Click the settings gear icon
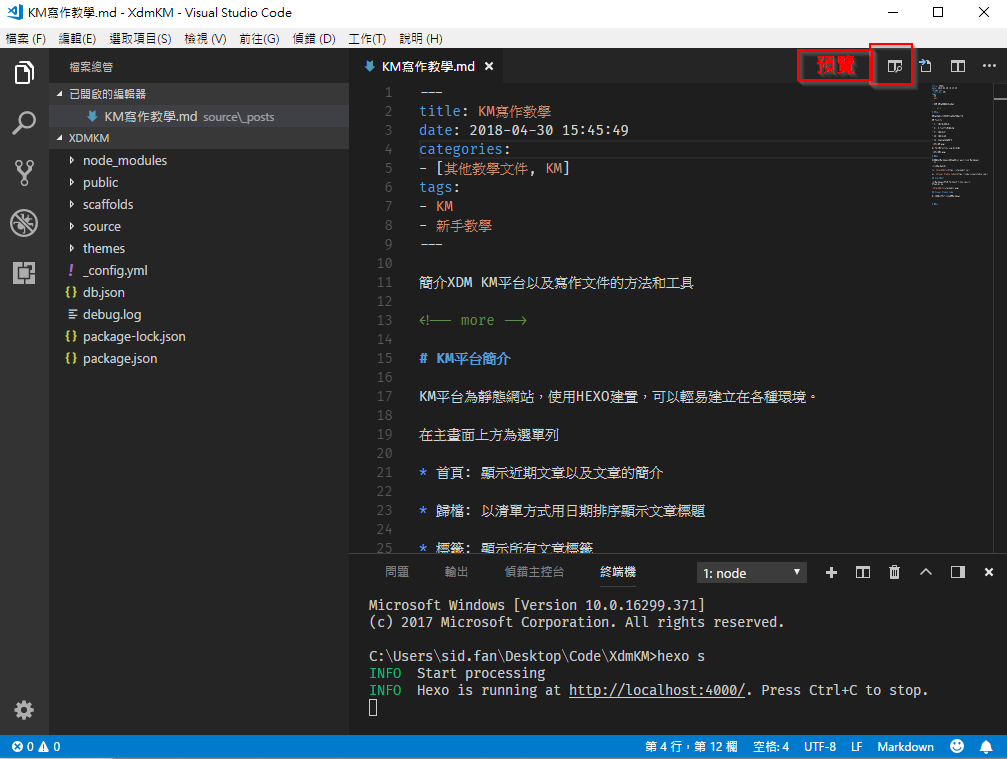 pos(23,710)
